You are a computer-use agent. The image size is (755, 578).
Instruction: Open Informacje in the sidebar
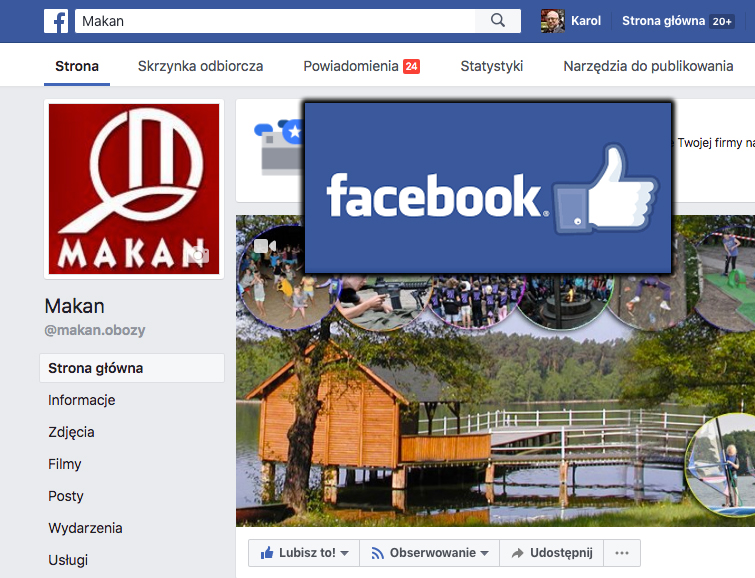[81, 400]
